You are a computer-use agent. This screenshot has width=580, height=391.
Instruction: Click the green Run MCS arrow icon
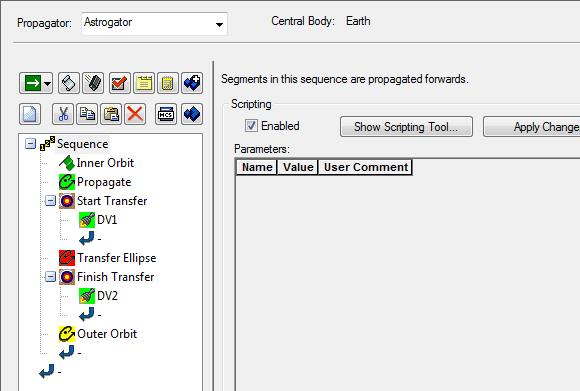32,83
